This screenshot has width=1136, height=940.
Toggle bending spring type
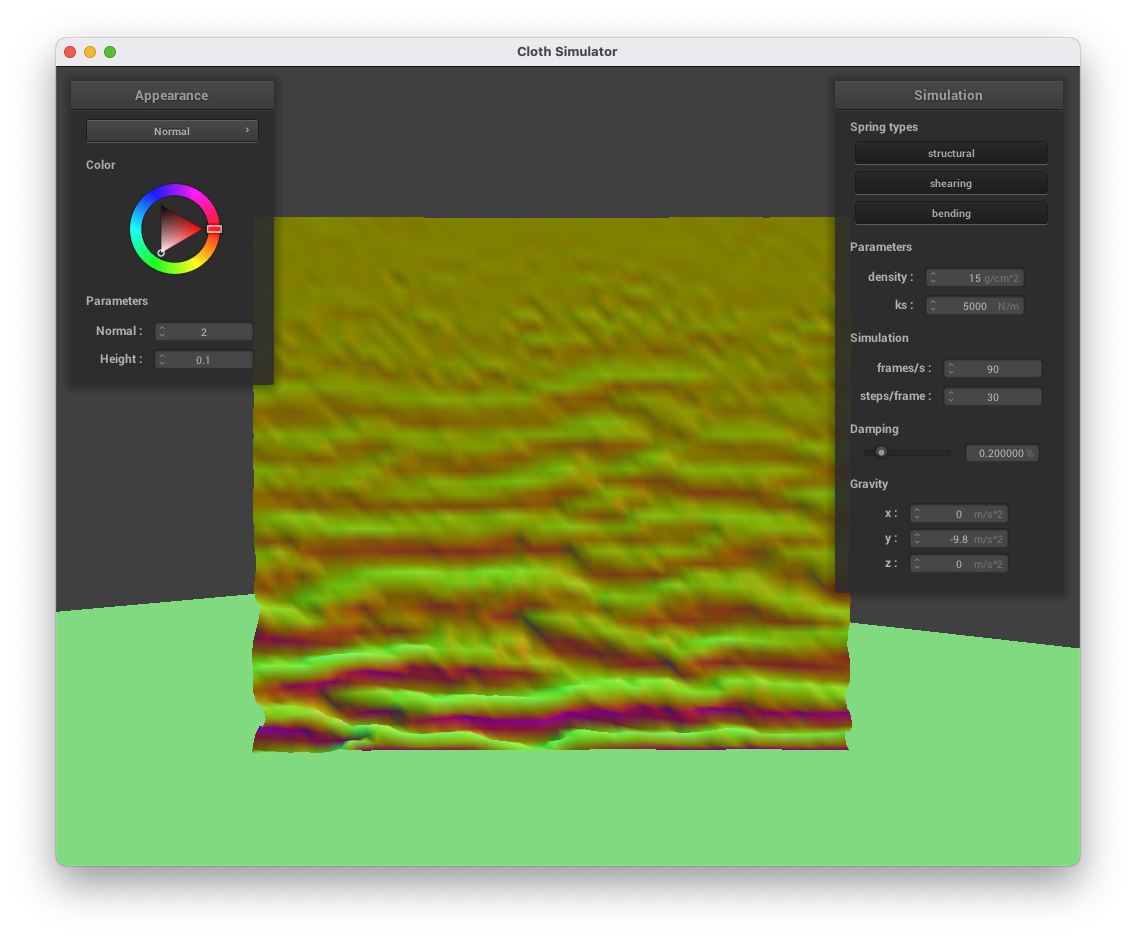point(951,213)
